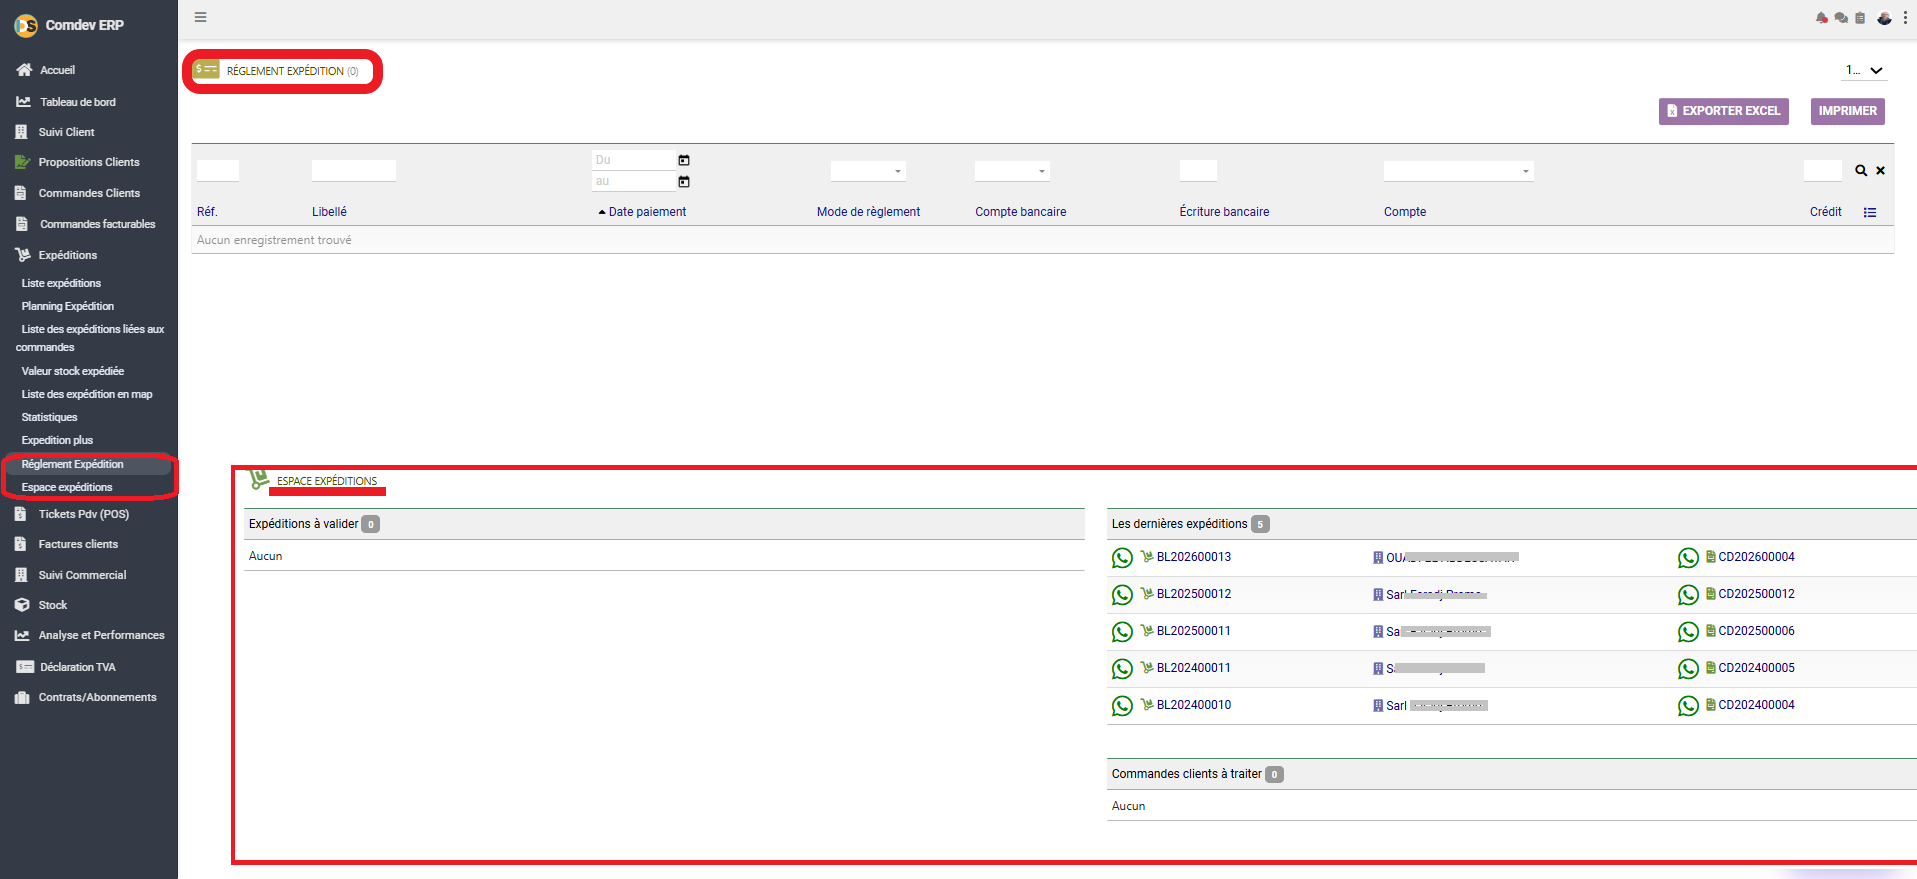1917x879 pixels.
Task: Open shipment link BL202400010
Action: (x=1193, y=705)
